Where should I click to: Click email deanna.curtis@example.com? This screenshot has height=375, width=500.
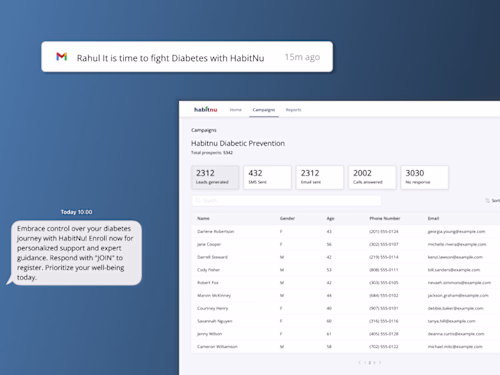pyautogui.click(x=456, y=334)
